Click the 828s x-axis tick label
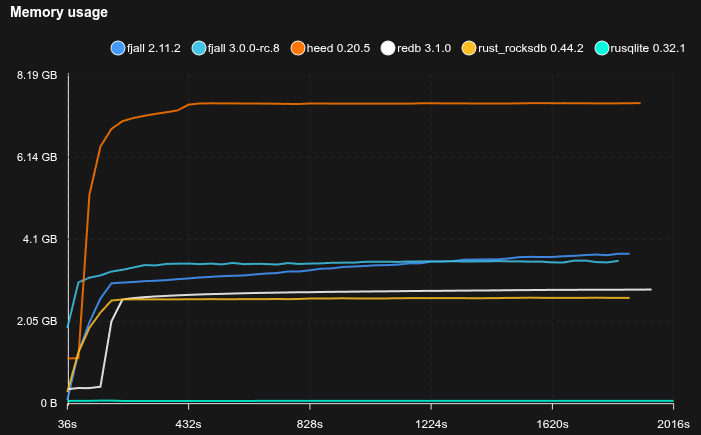Screen dimensions: 701x435 pyautogui.click(x=310, y=423)
